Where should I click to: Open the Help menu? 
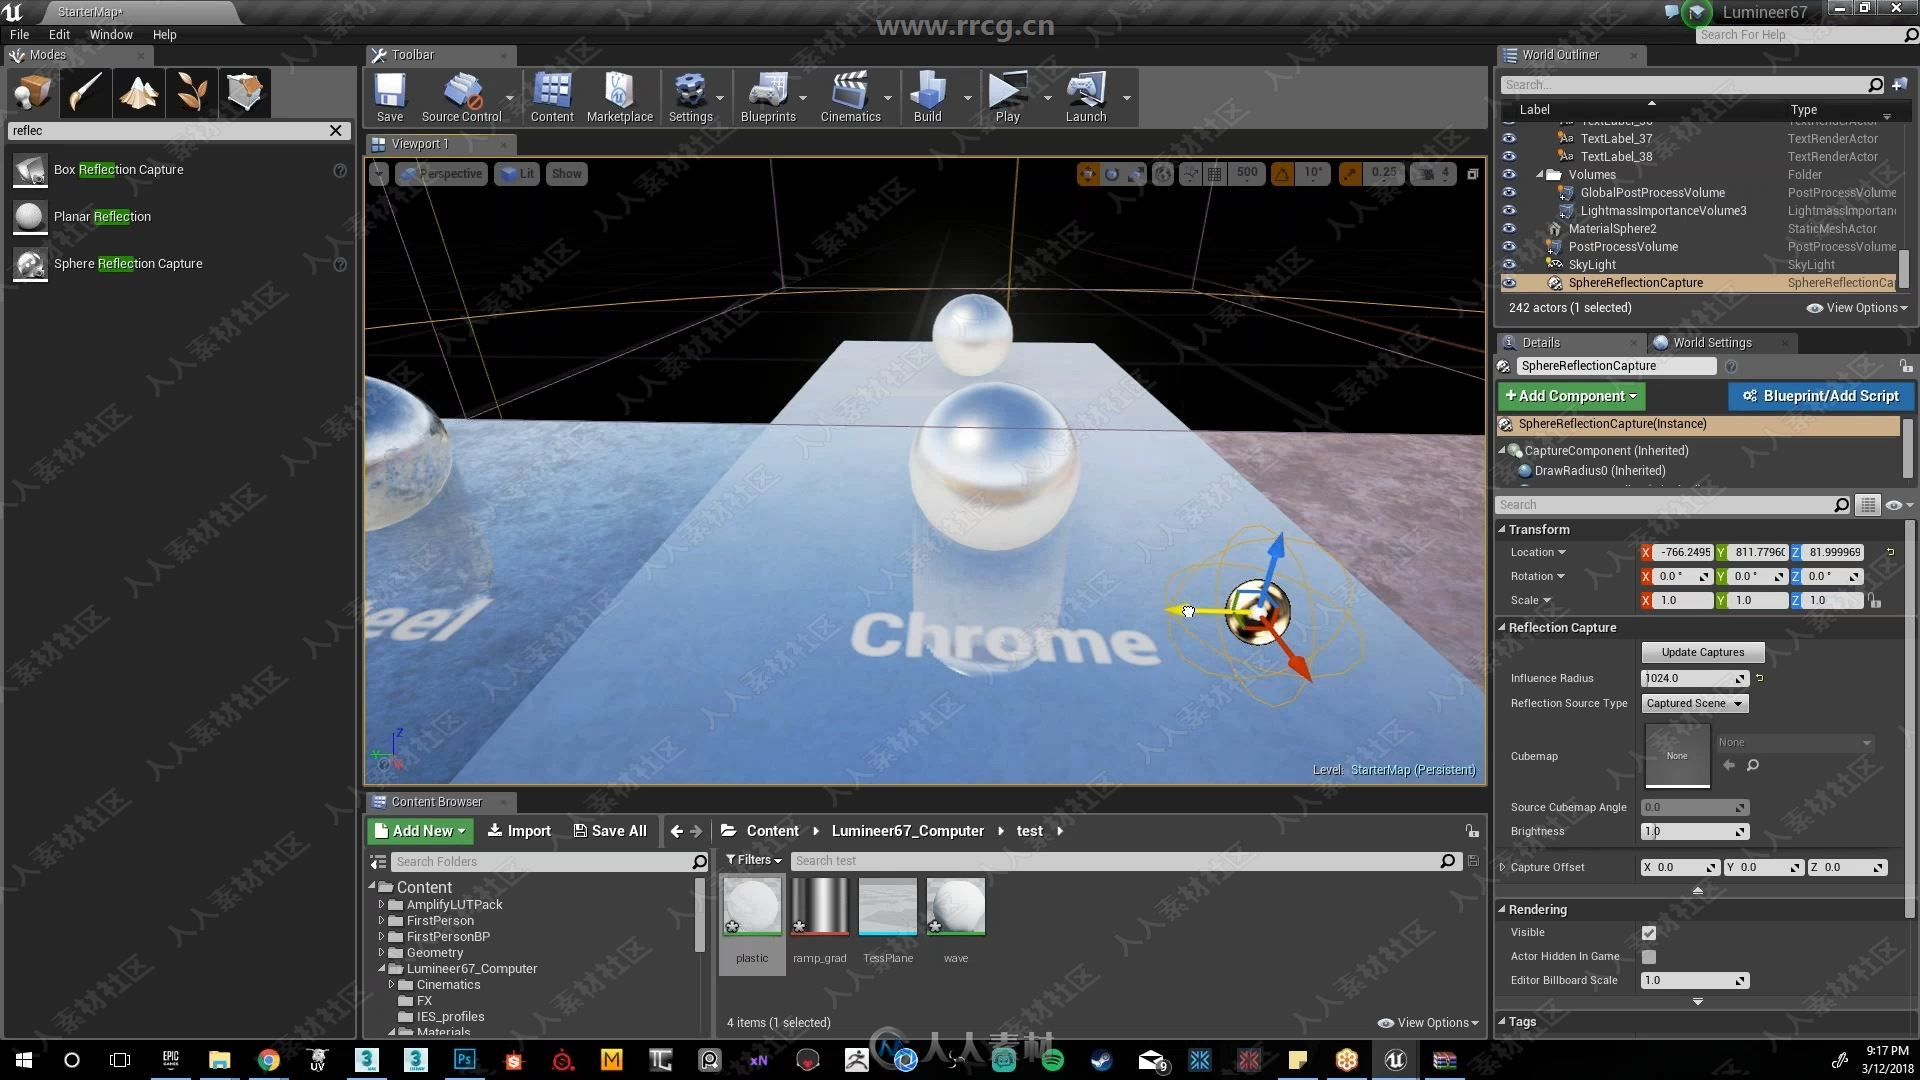click(x=164, y=35)
